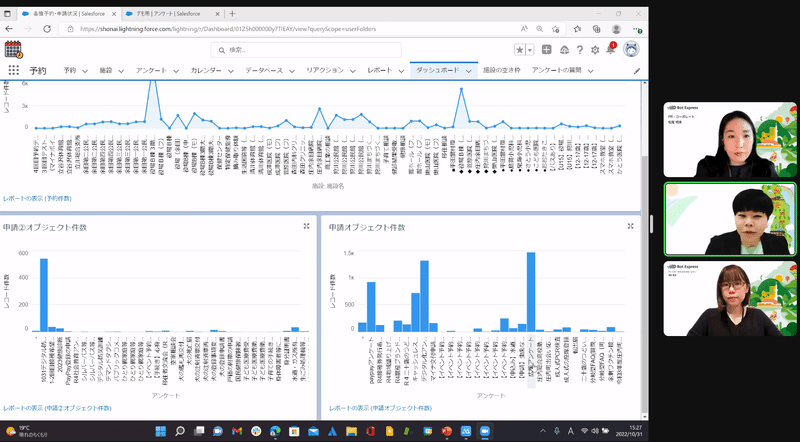Open Windows taskbar search
This screenshot has width=800, height=442.
(x=180, y=431)
